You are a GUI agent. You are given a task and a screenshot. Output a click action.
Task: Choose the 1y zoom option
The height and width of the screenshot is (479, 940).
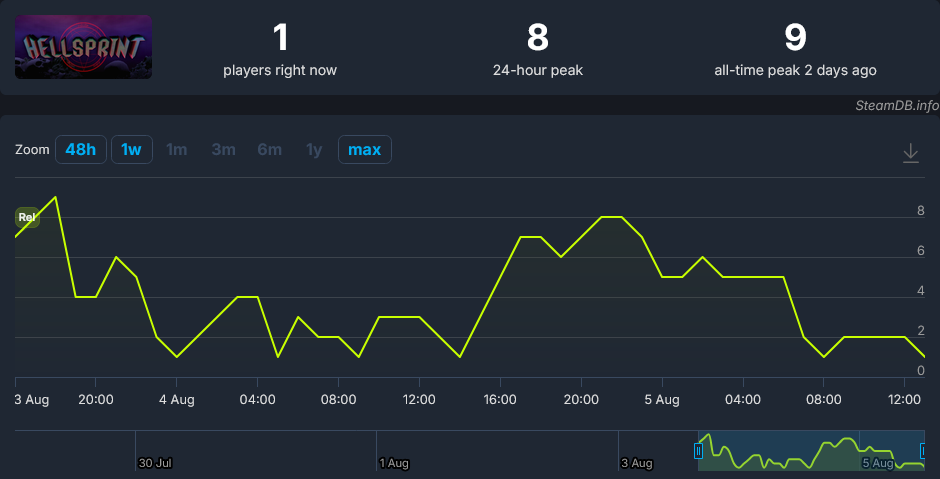tap(314, 149)
